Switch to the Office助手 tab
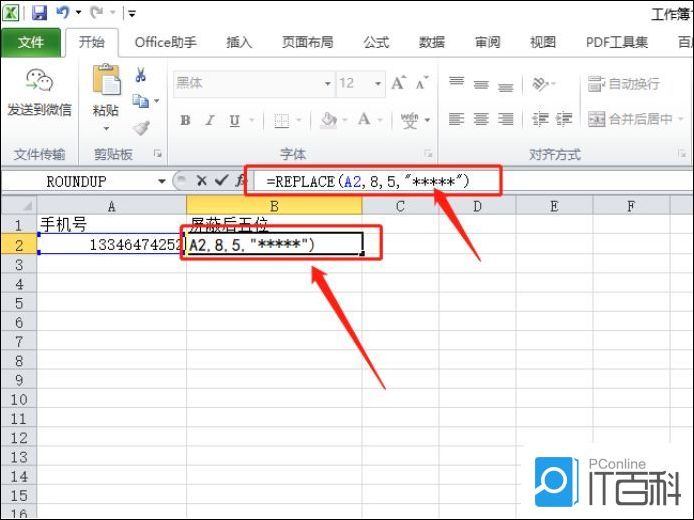 (165, 42)
